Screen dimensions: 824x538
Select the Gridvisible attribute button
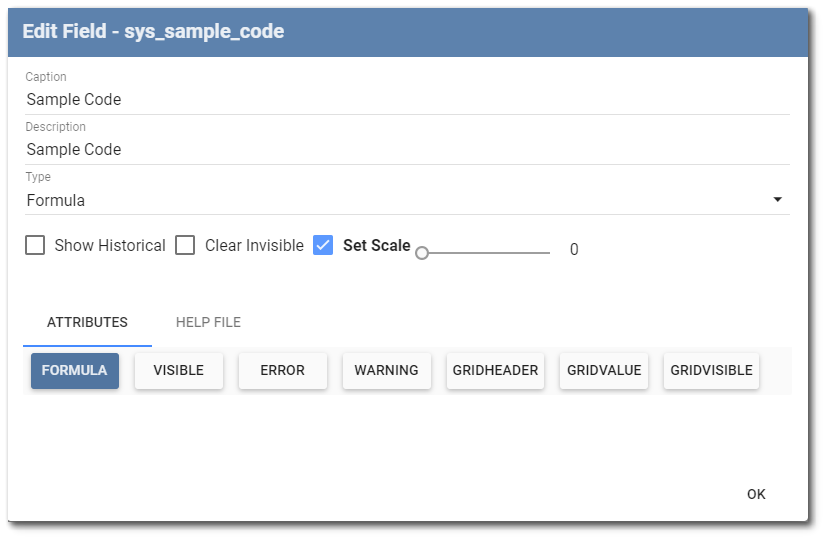(x=711, y=370)
